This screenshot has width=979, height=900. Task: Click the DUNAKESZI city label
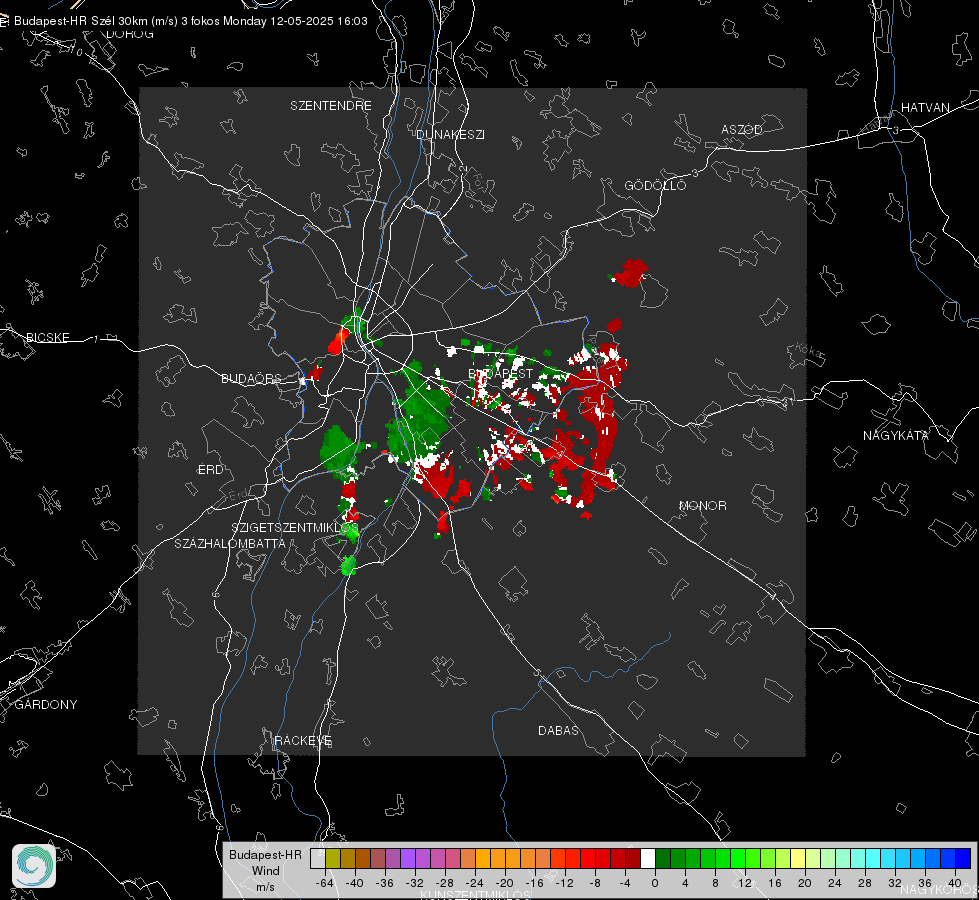(450, 134)
